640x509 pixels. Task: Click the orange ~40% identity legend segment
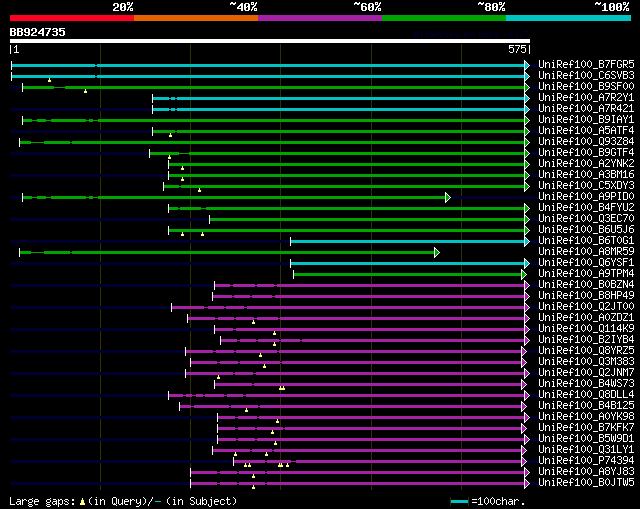(x=196, y=18)
